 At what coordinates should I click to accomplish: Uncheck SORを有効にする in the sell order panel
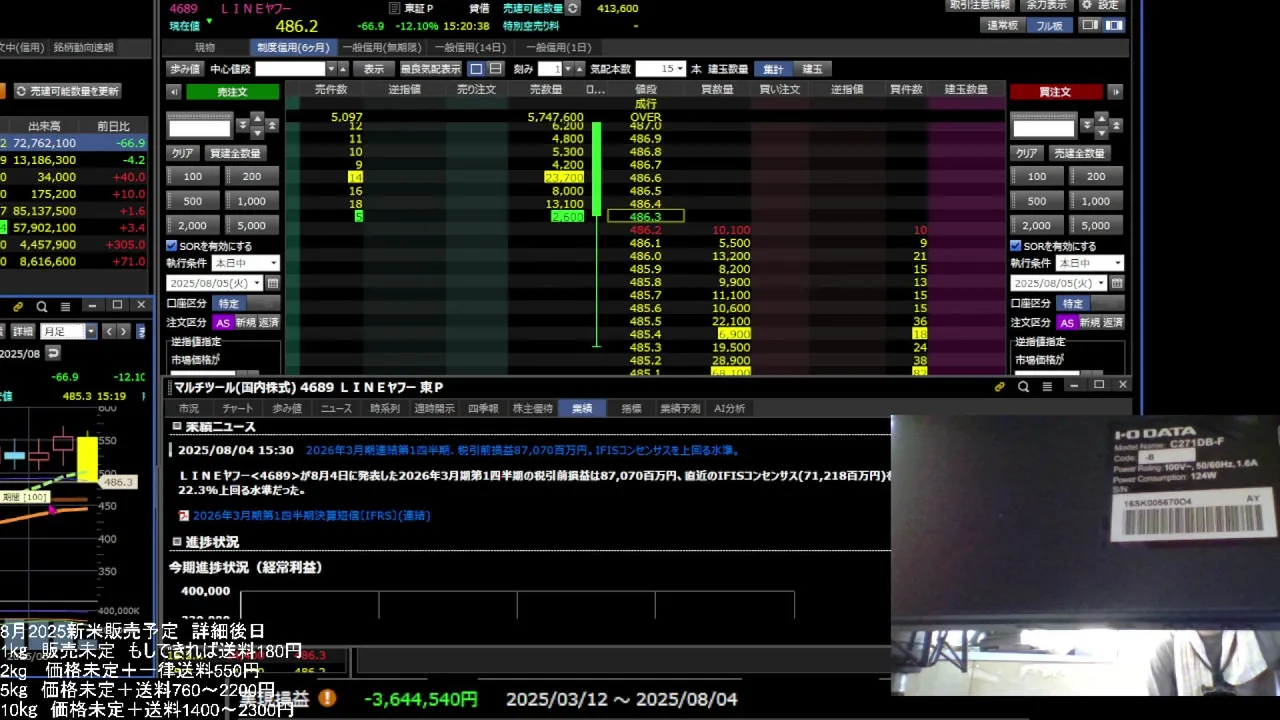pos(172,246)
